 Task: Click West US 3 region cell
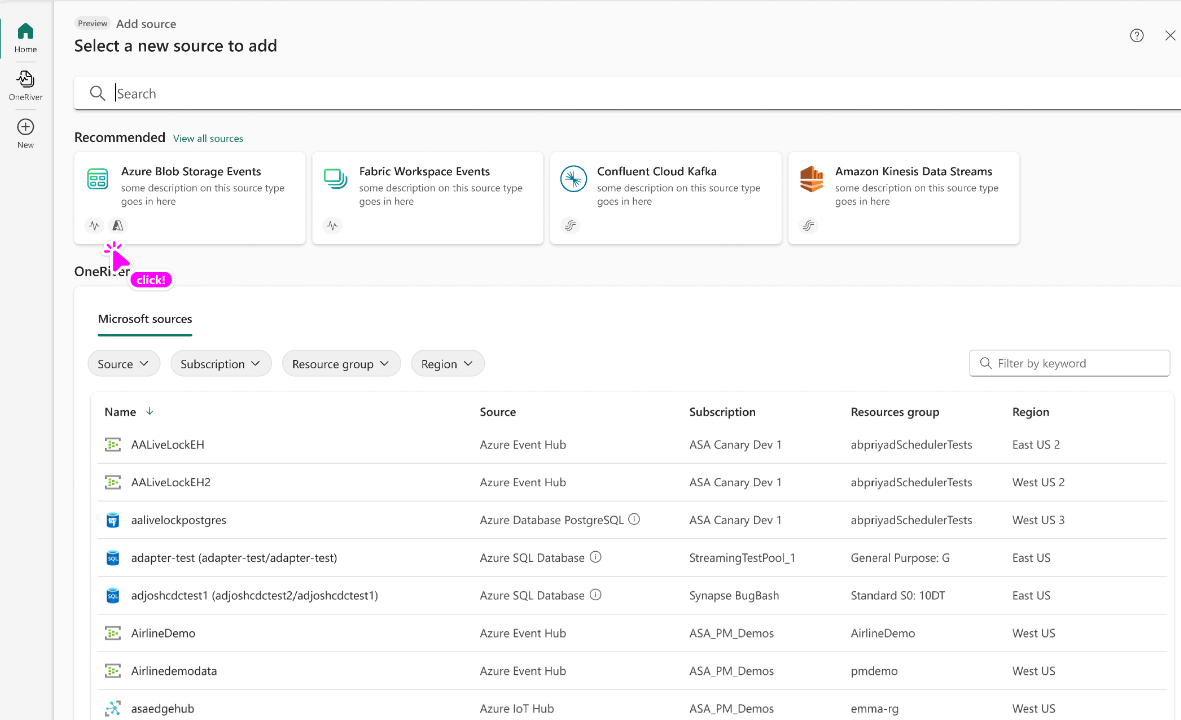coord(1039,520)
